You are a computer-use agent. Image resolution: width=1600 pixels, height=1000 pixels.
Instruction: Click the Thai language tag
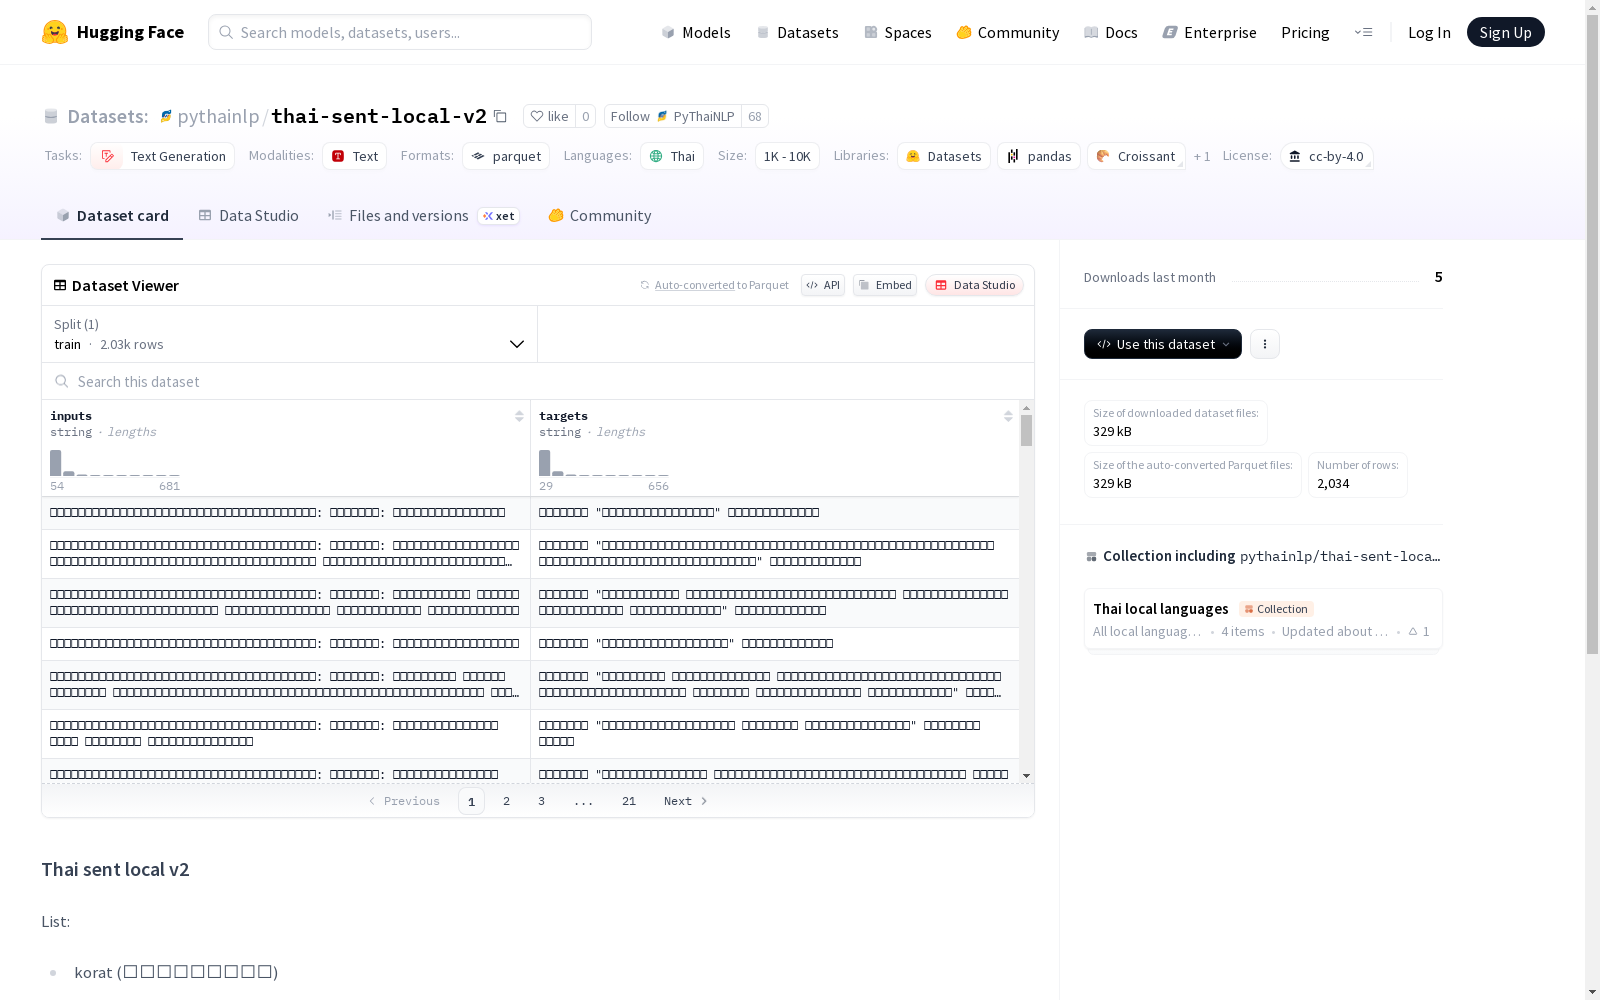672,156
